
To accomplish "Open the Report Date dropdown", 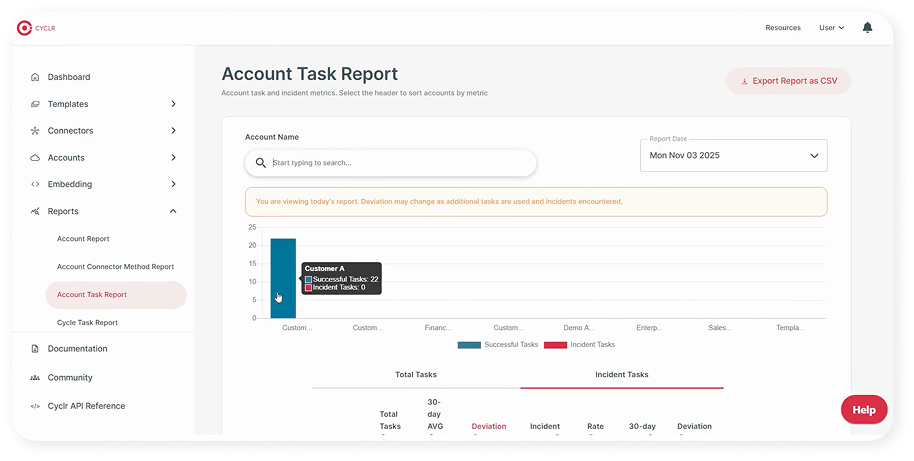I will pos(733,156).
